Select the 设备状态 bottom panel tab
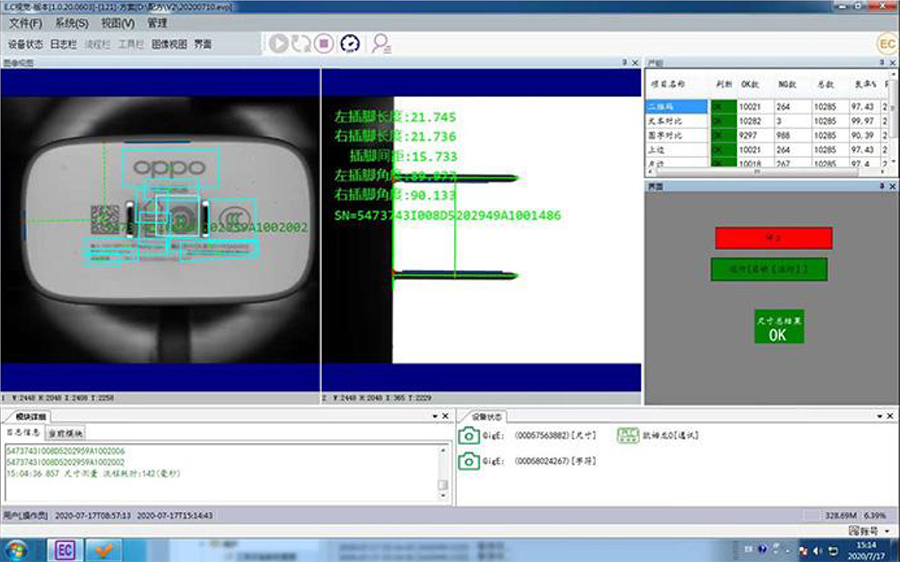Viewport: 900px width, 562px height. pyautogui.click(x=486, y=416)
